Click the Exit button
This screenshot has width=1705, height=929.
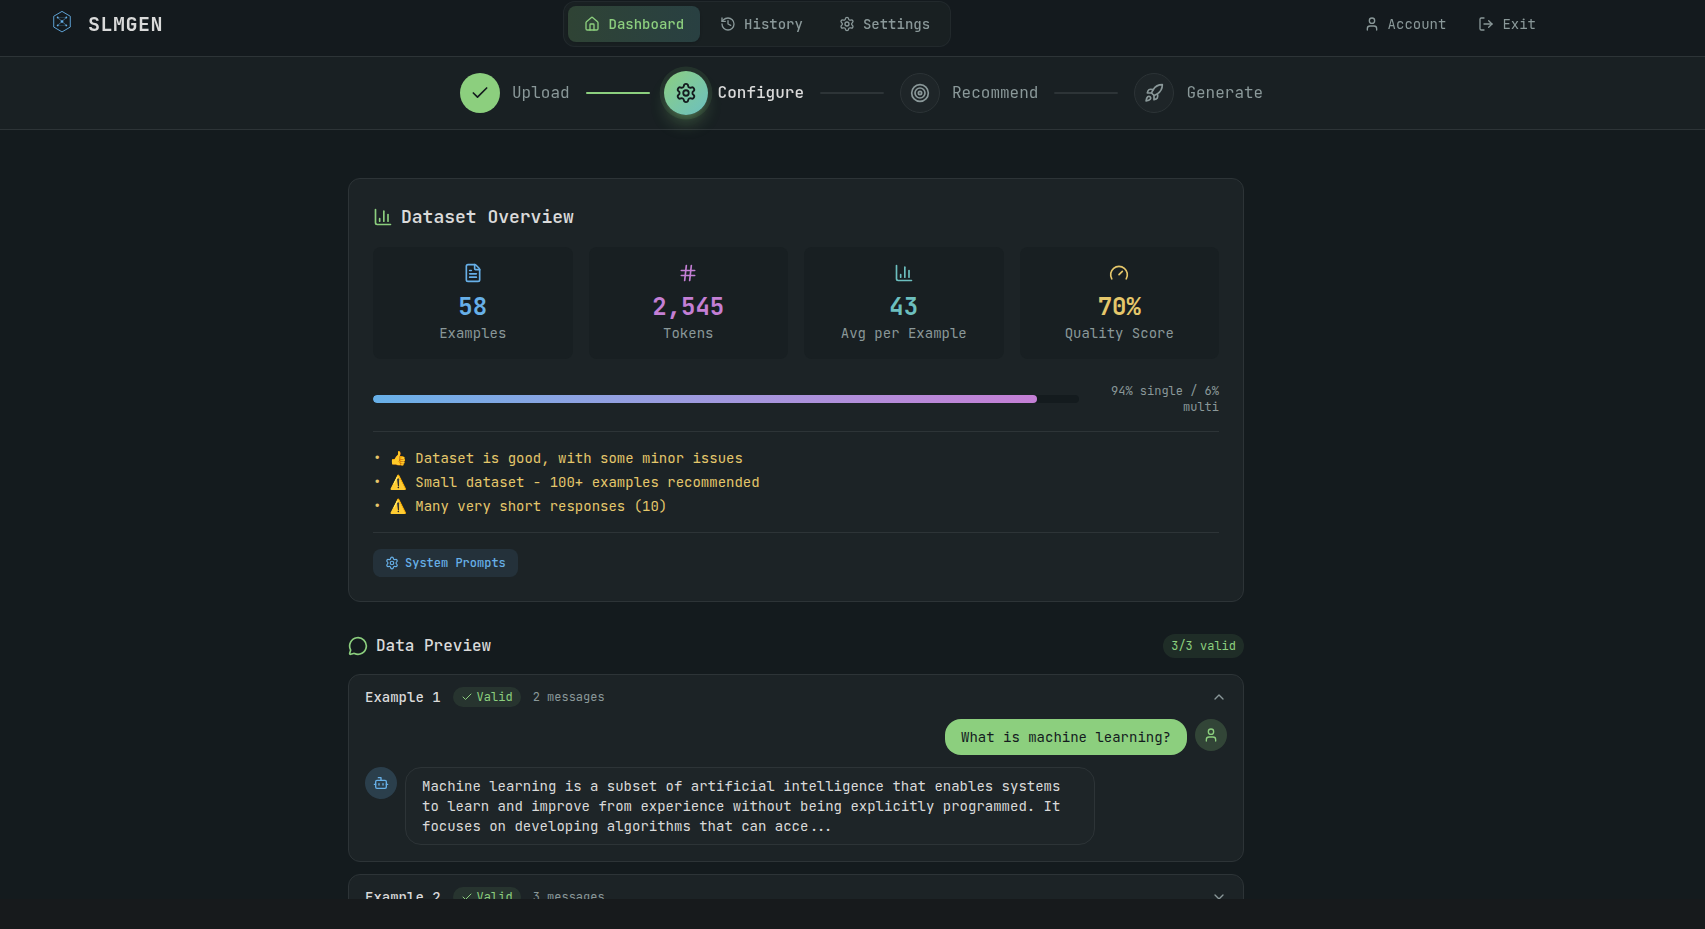(x=1506, y=23)
